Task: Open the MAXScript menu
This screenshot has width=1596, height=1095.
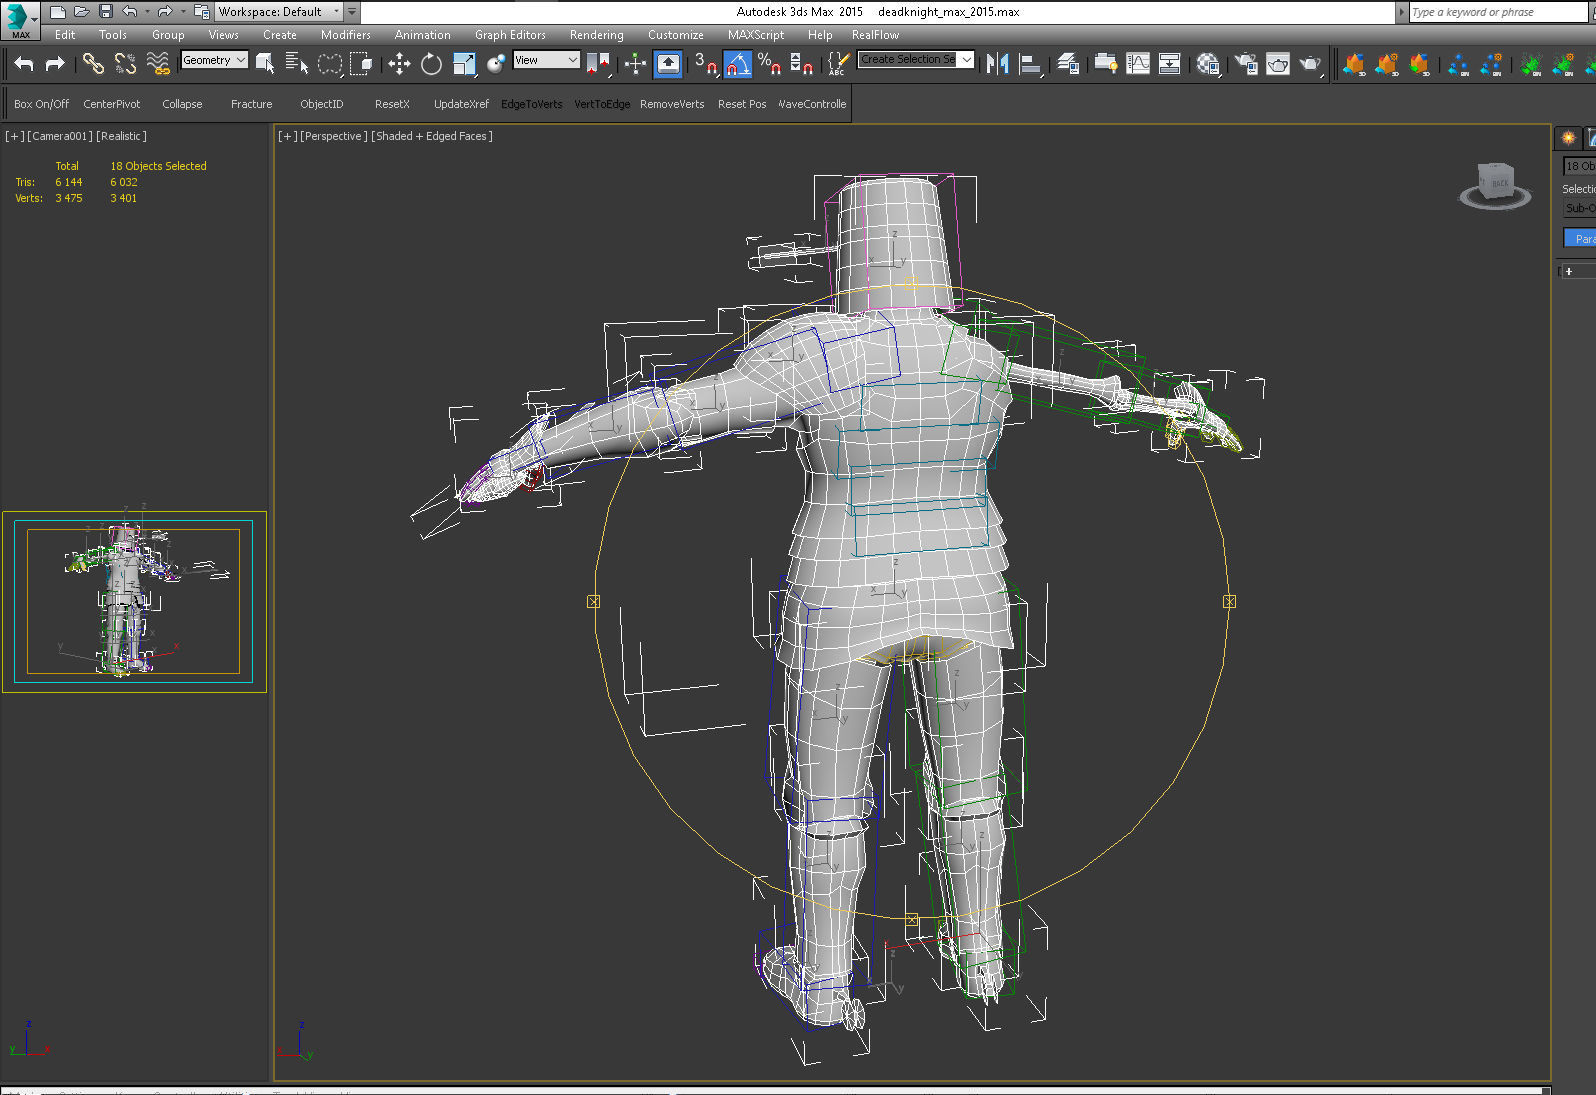Action: (756, 35)
